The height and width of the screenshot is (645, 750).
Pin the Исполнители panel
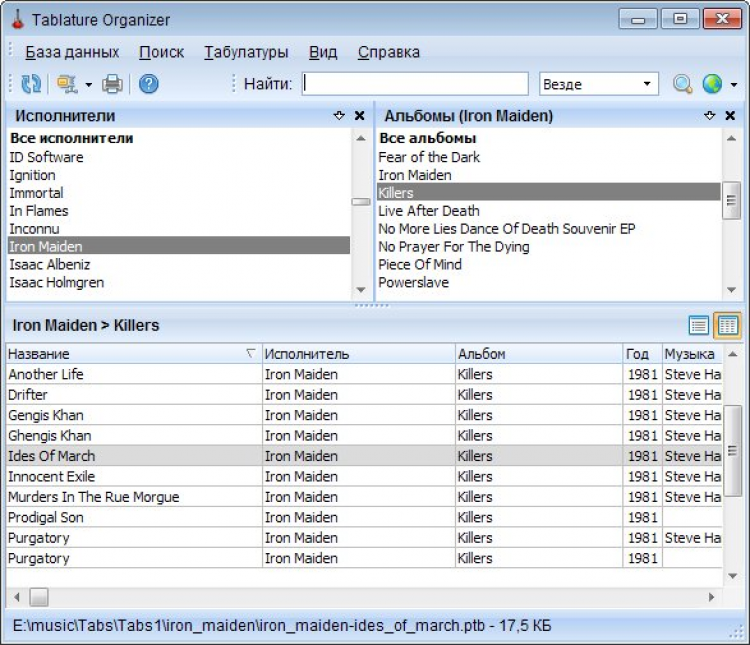[x=340, y=116]
